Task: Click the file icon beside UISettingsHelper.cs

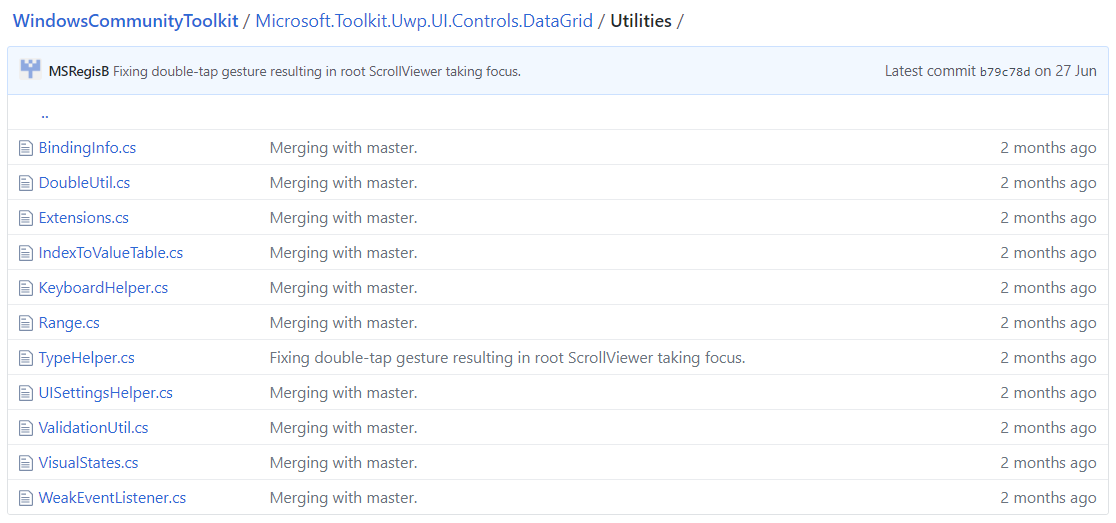Action: tap(26, 393)
